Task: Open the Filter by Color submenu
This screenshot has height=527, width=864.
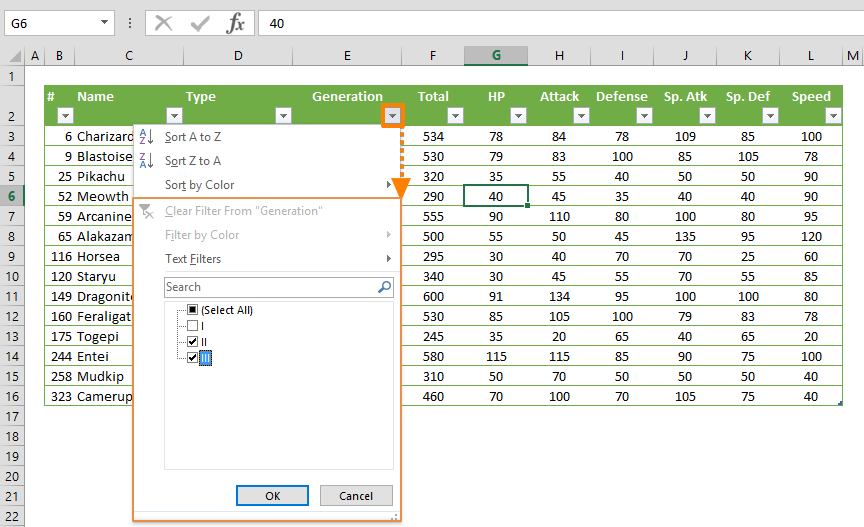Action: click(267, 235)
